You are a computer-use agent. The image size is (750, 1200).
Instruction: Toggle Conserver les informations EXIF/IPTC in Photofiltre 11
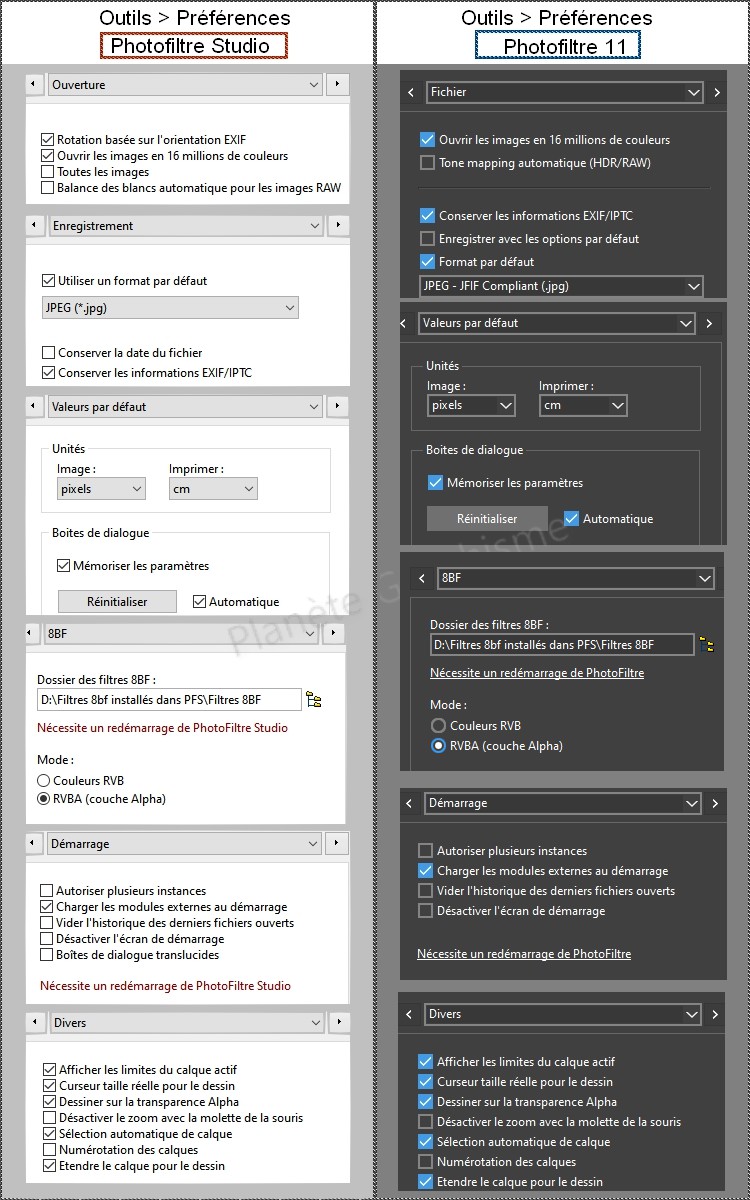click(428, 216)
